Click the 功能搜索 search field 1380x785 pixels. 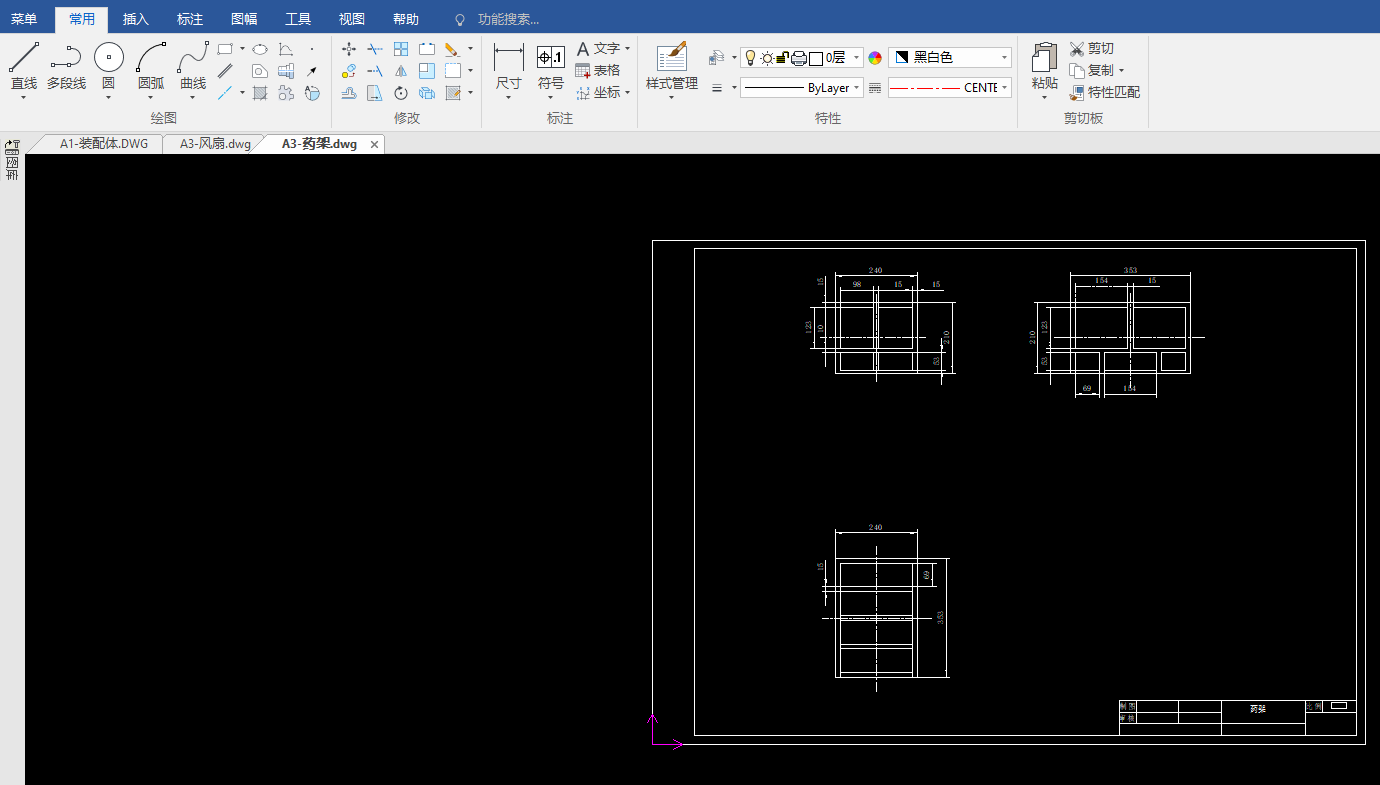click(x=509, y=19)
